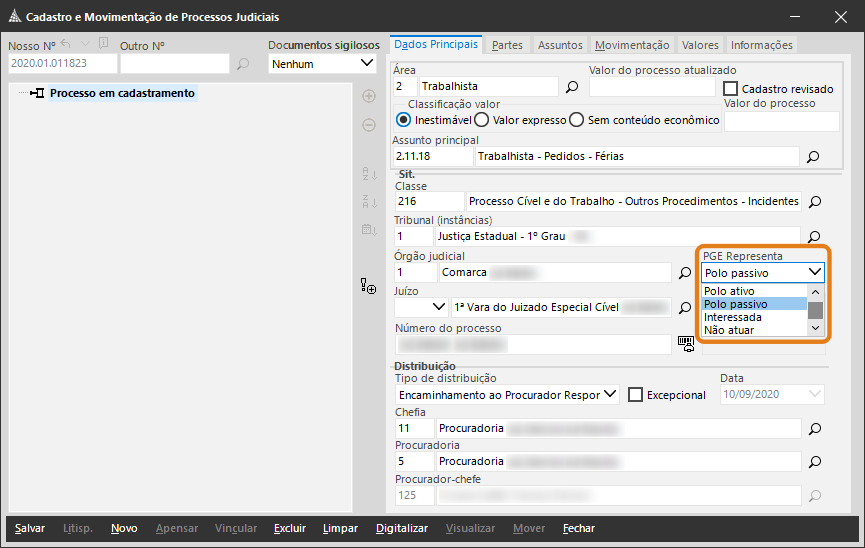Screen dimensions: 865x548
Task: Click the icon beside Número do processo
Action: pyautogui.click(x=686, y=343)
